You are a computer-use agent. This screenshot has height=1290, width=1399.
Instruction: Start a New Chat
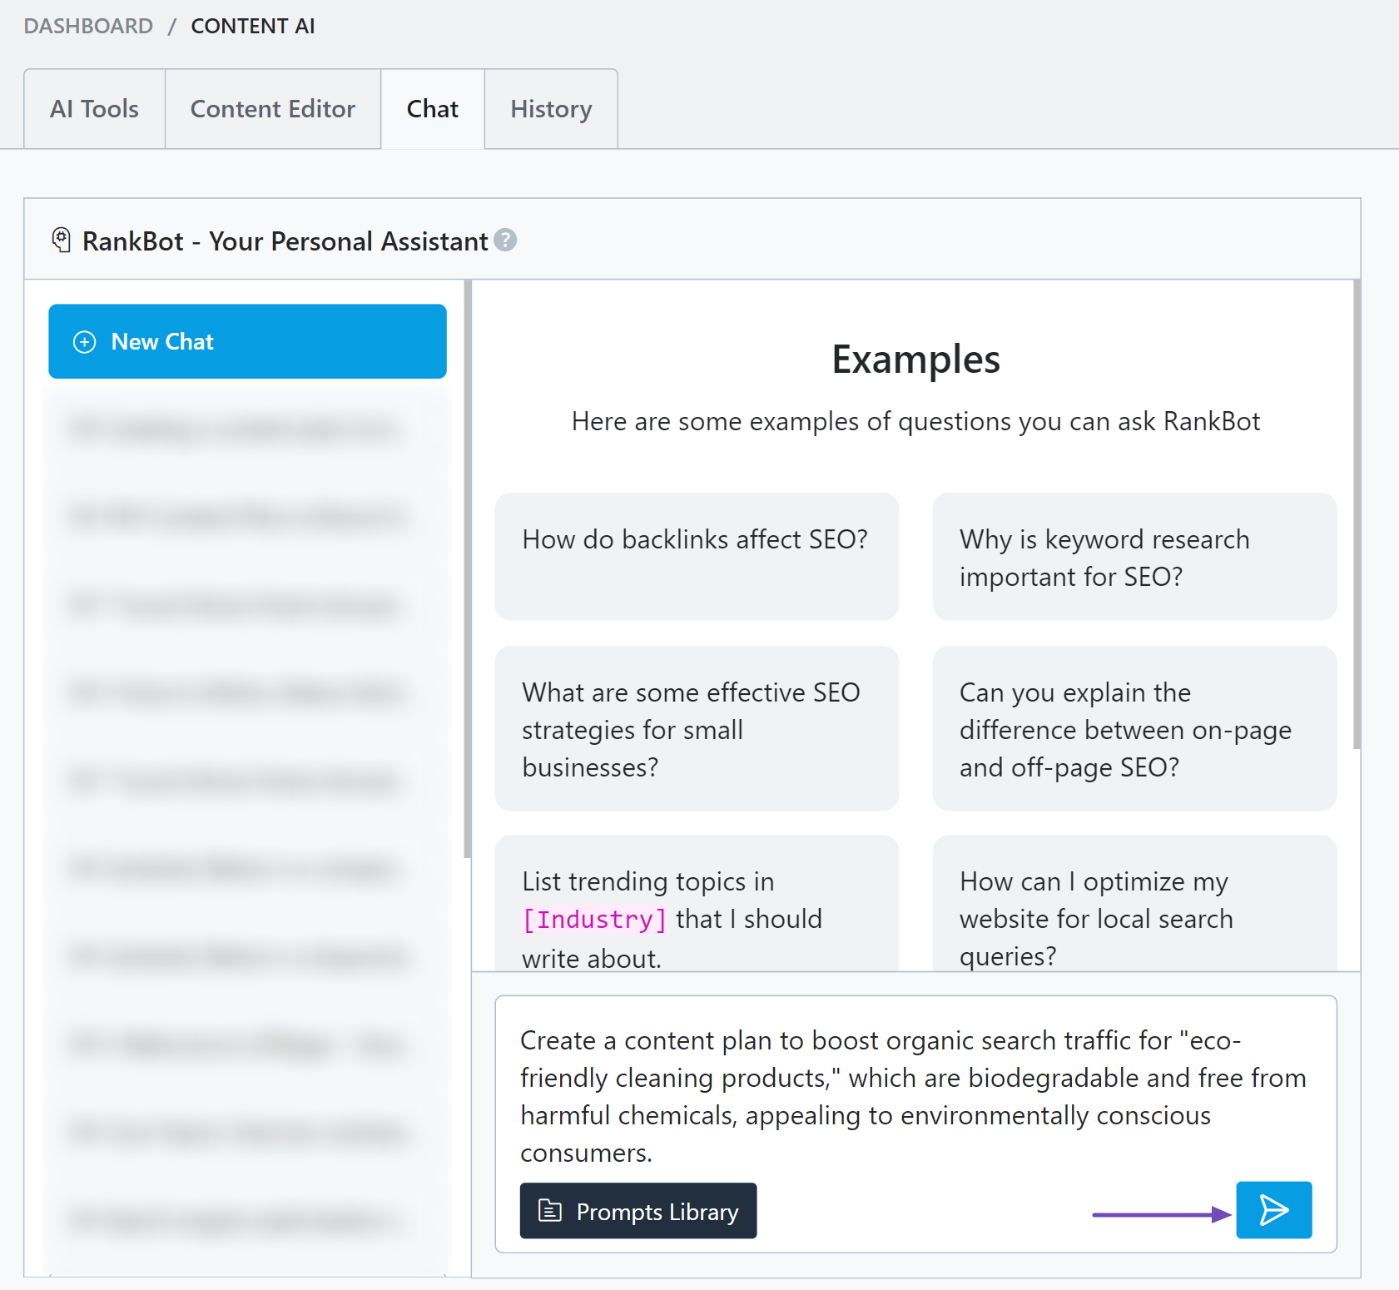click(x=247, y=341)
